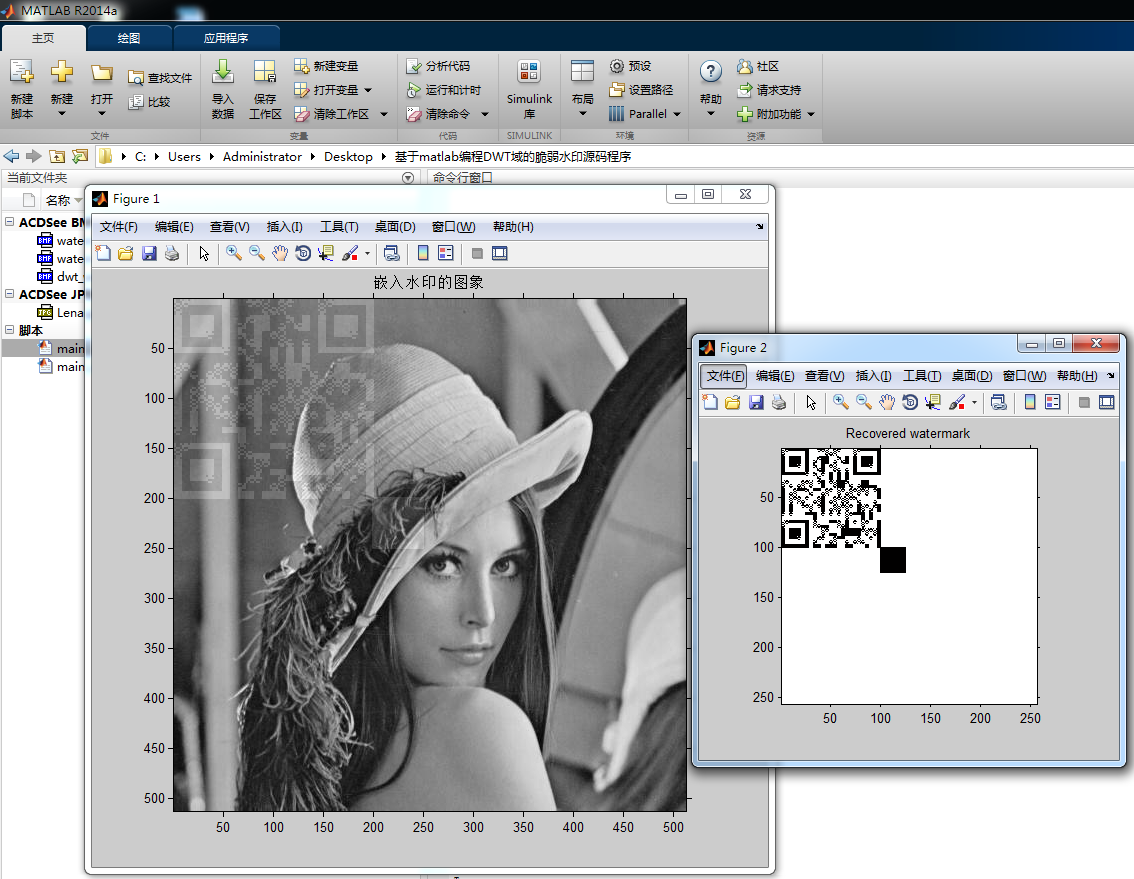Select Pan hand tool in Figure 2

[887, 402]
